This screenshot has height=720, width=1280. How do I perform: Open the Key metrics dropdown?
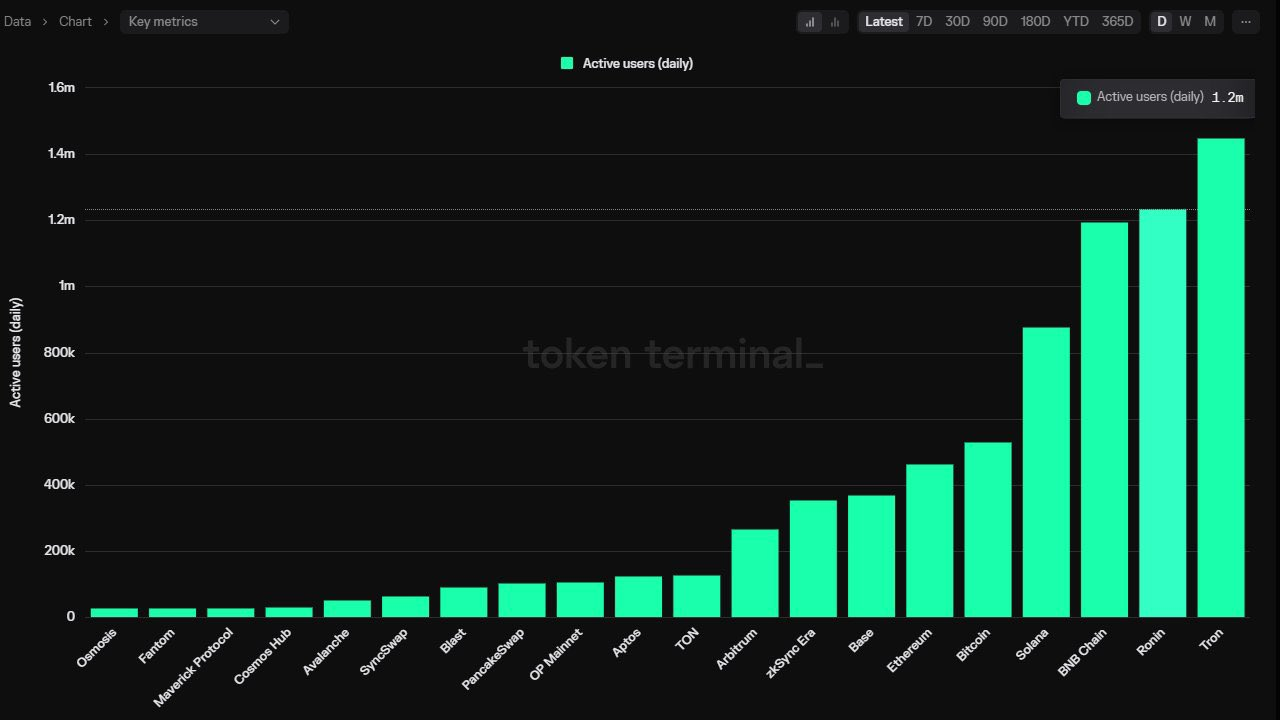[204, 22]
